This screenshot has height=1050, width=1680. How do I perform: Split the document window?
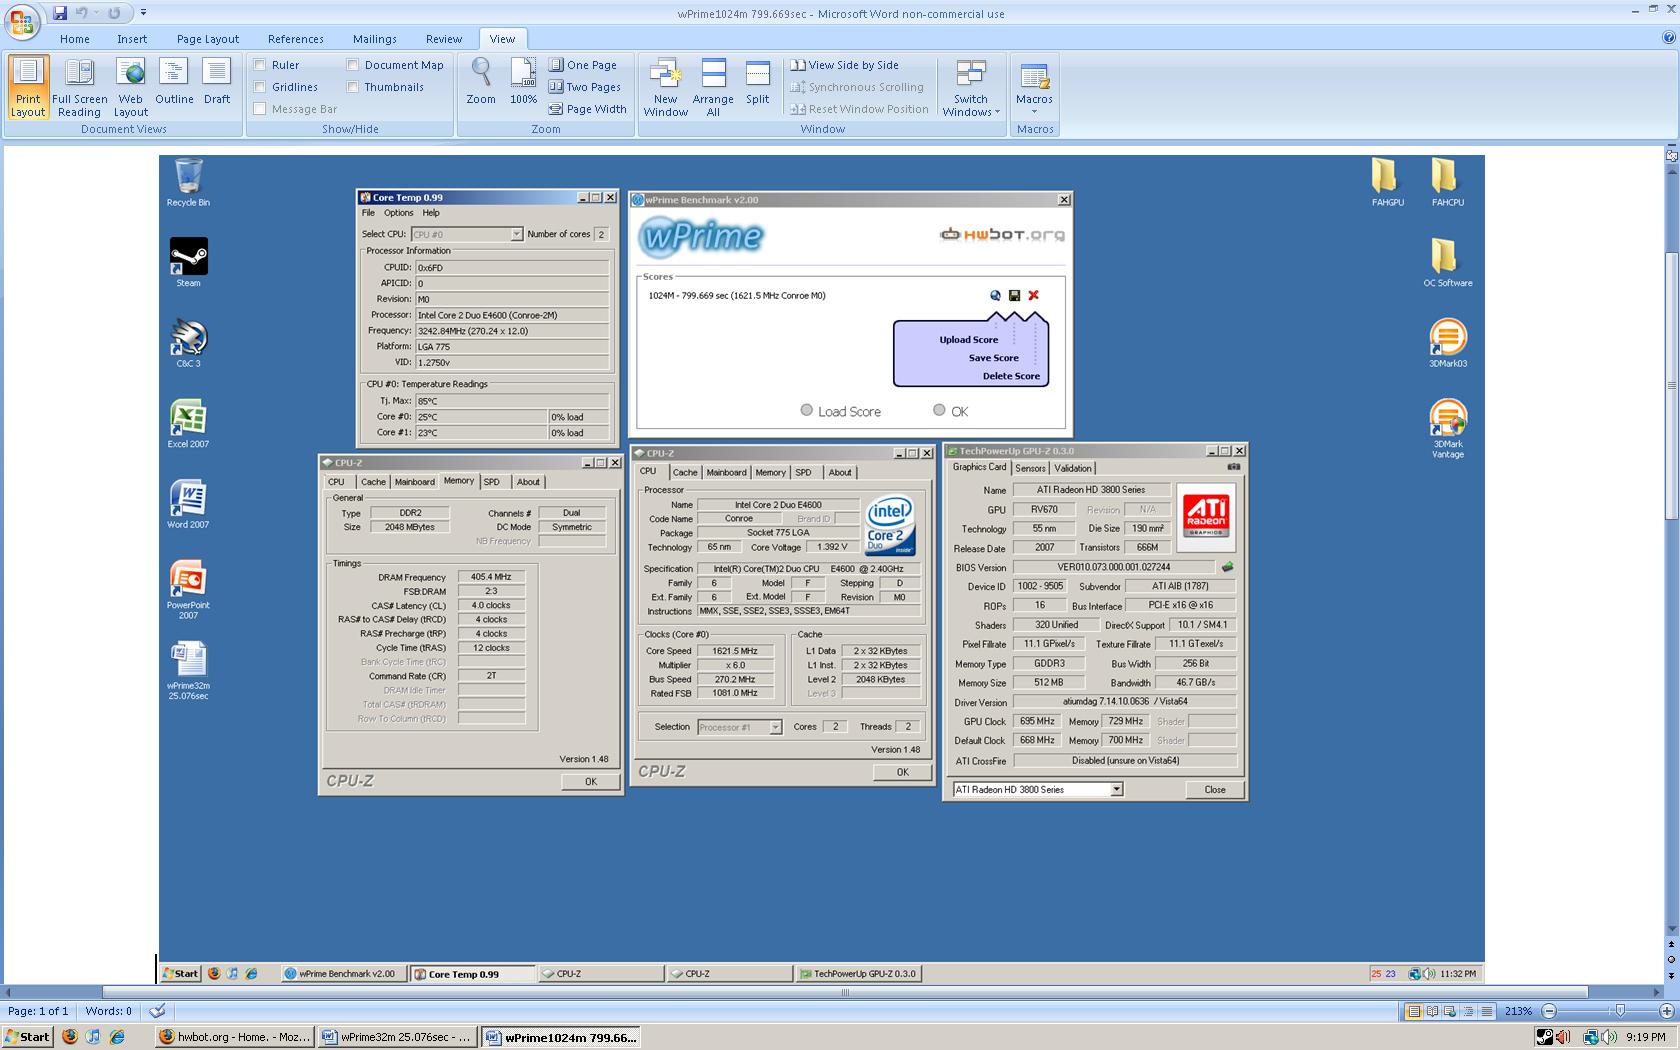point(758,82)
